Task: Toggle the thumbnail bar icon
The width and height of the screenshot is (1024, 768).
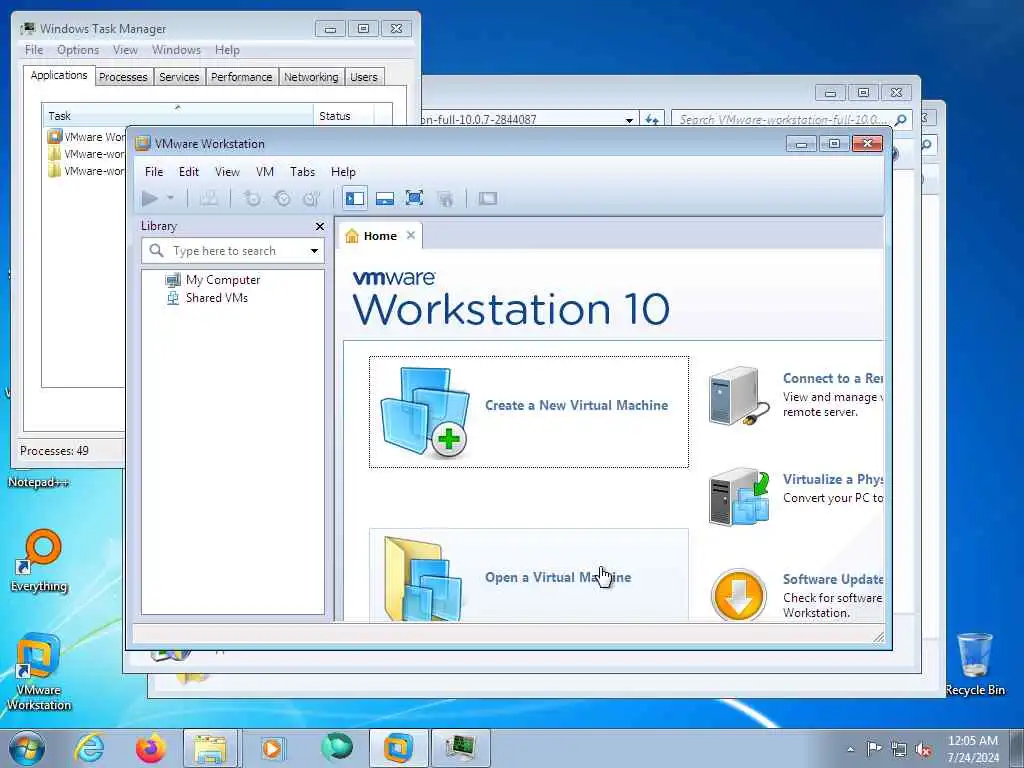Action: pyautogui.click(x=385, y=198)
